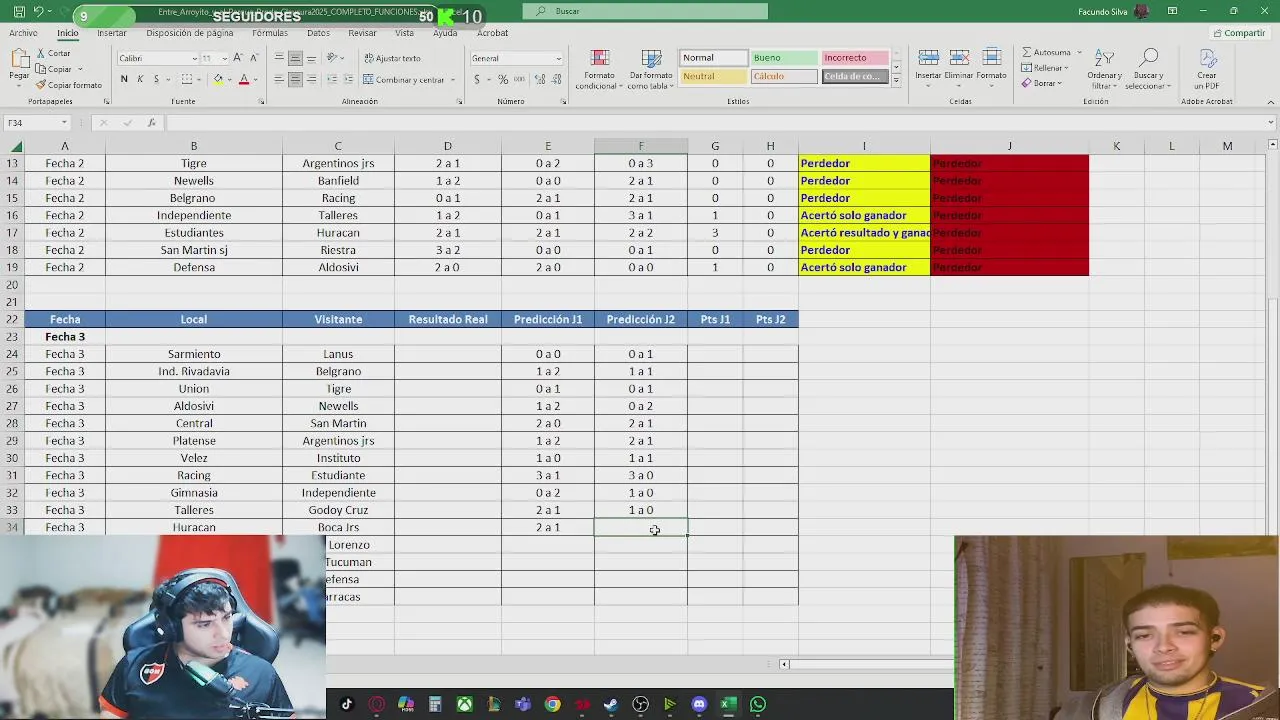The image size is (1280, 720).
Task: Click the Compartir share button
Action: (x=1239, y=33)
